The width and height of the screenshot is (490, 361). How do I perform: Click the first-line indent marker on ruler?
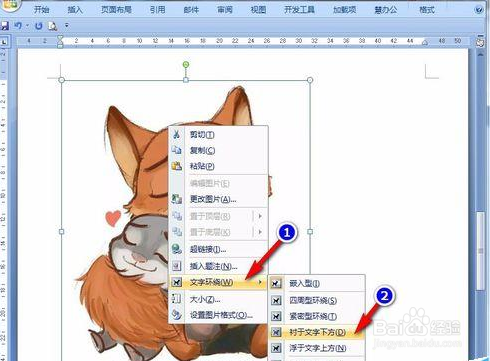60,38
